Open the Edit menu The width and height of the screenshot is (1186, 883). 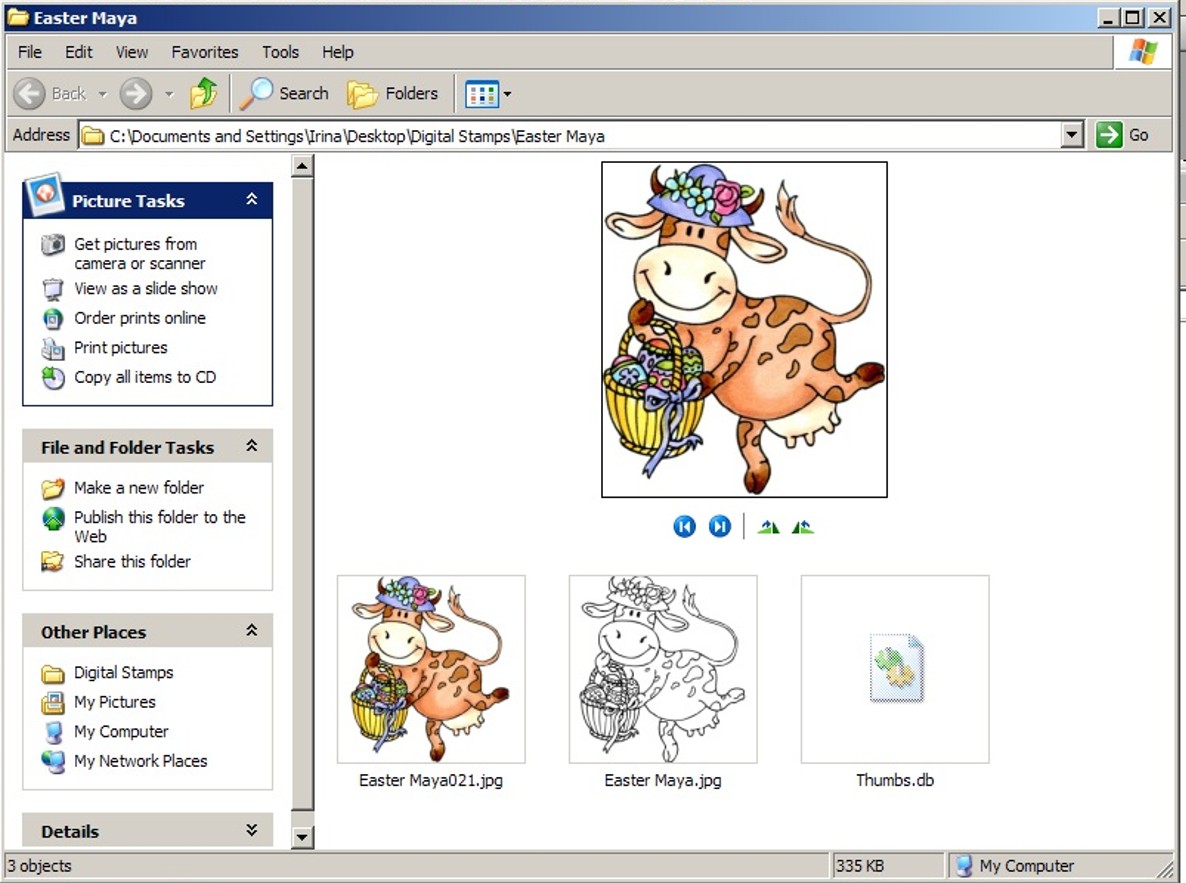pos(79,51)
